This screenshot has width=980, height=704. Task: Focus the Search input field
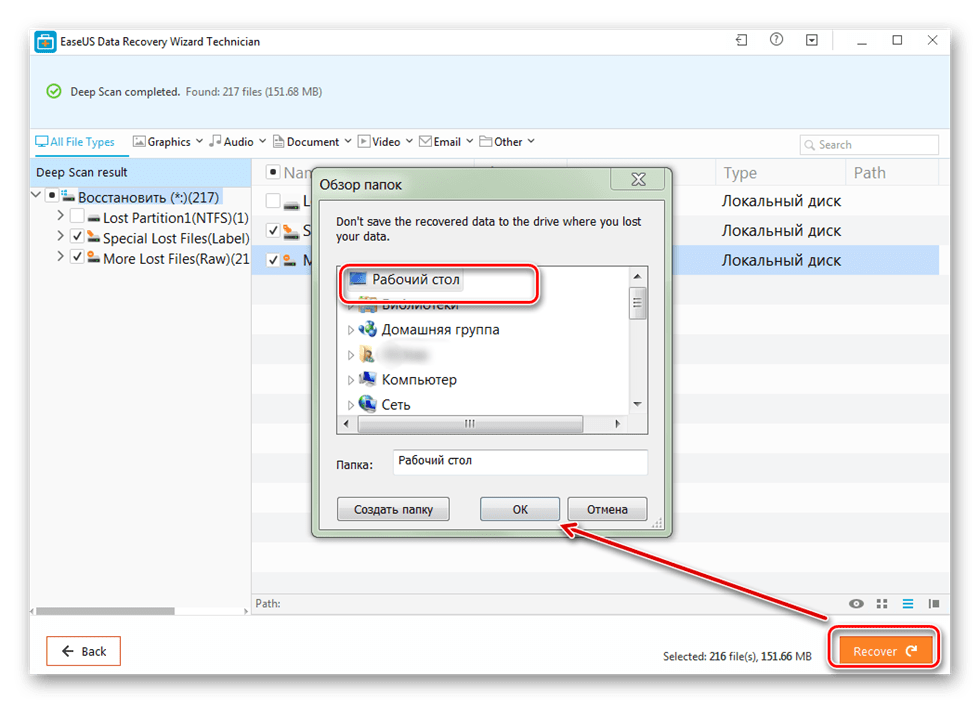click(869, 145)
